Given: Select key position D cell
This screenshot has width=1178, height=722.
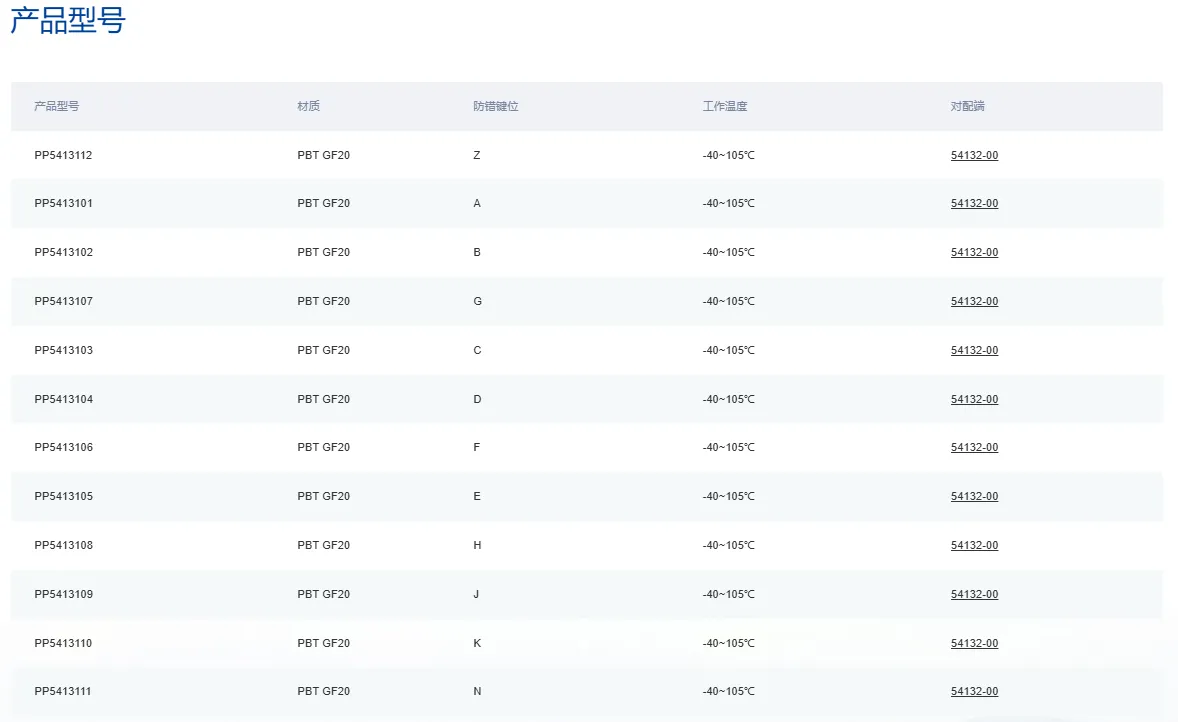Looking at the screenshot, I should tap(477, 399).
